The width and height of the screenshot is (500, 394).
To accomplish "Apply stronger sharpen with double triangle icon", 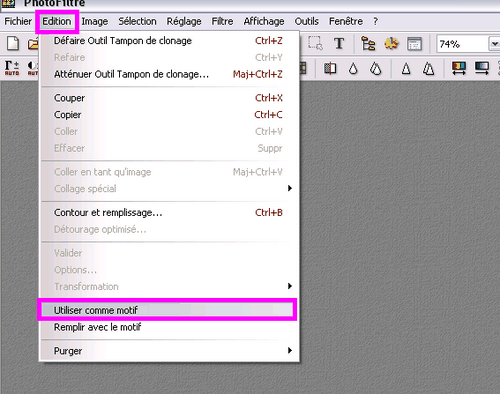I will tap(428, 69).
